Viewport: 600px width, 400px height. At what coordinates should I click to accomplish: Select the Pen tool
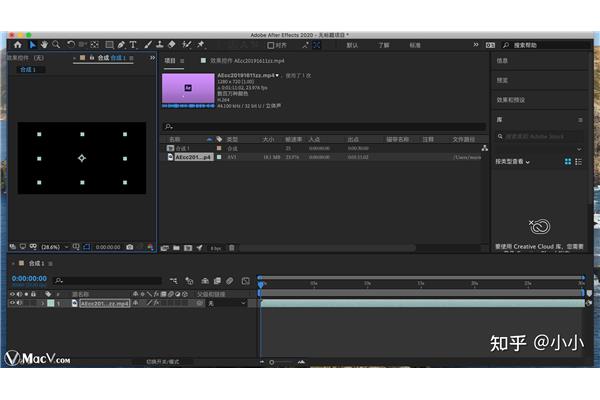click(121, 45)
